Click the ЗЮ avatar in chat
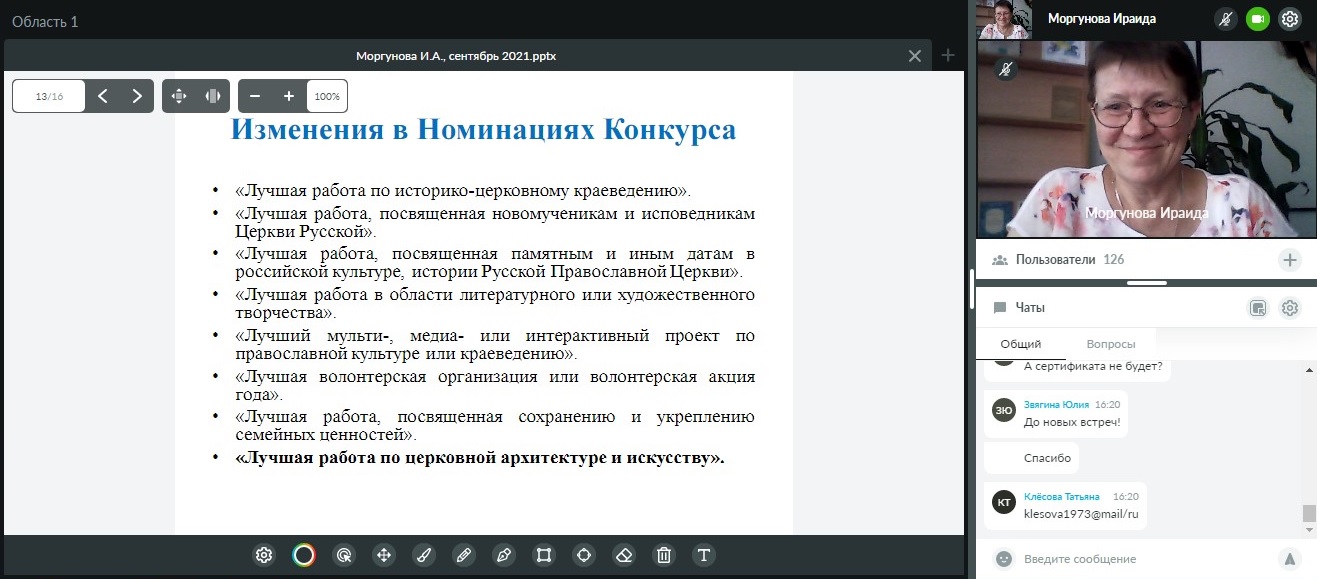Viewport: 1317px width, 579px height. pyautogui.click(x=1004, y=411)
